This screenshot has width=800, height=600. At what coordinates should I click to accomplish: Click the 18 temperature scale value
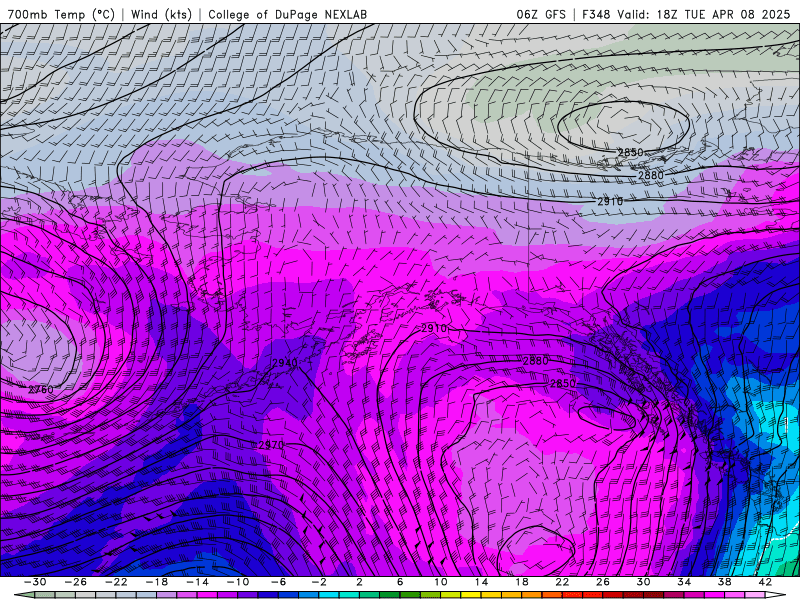[x=521, y=582]
